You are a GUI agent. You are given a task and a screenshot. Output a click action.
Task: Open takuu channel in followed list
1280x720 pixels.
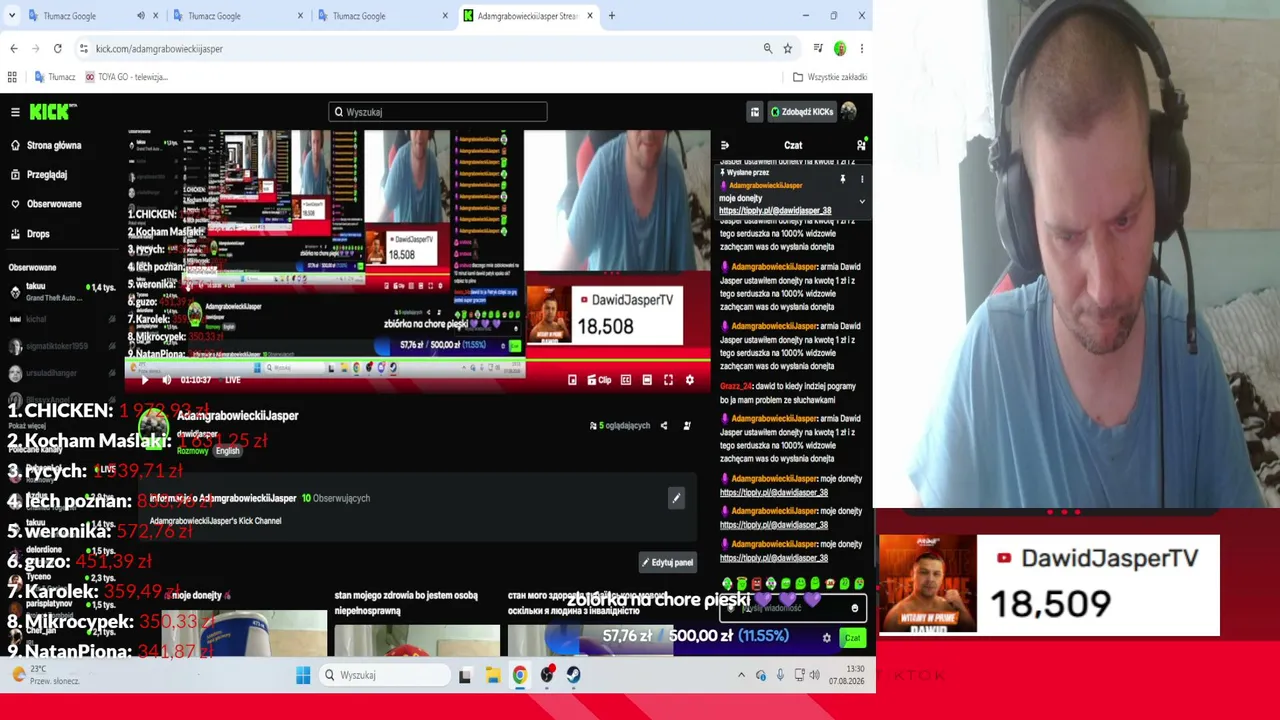pyautogui.click(x=60, y=291)
